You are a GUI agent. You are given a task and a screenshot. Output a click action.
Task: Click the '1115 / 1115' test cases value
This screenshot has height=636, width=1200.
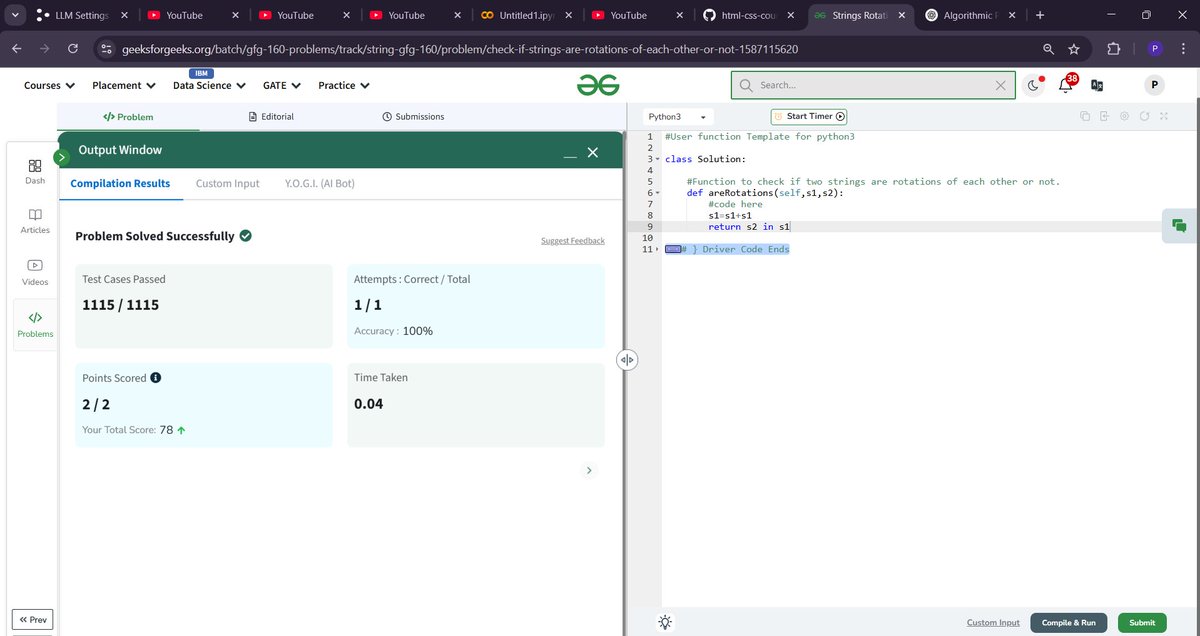click(120, 304)
